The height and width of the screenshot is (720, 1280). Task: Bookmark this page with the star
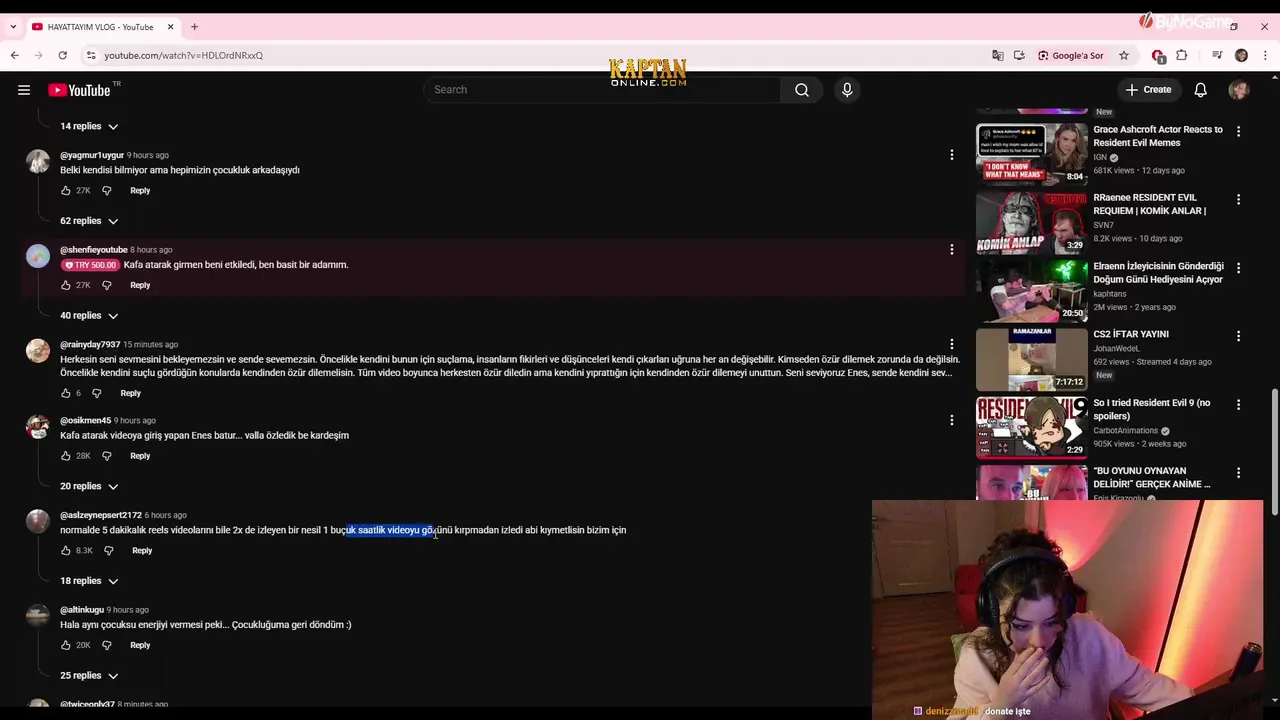(1124, 55)
